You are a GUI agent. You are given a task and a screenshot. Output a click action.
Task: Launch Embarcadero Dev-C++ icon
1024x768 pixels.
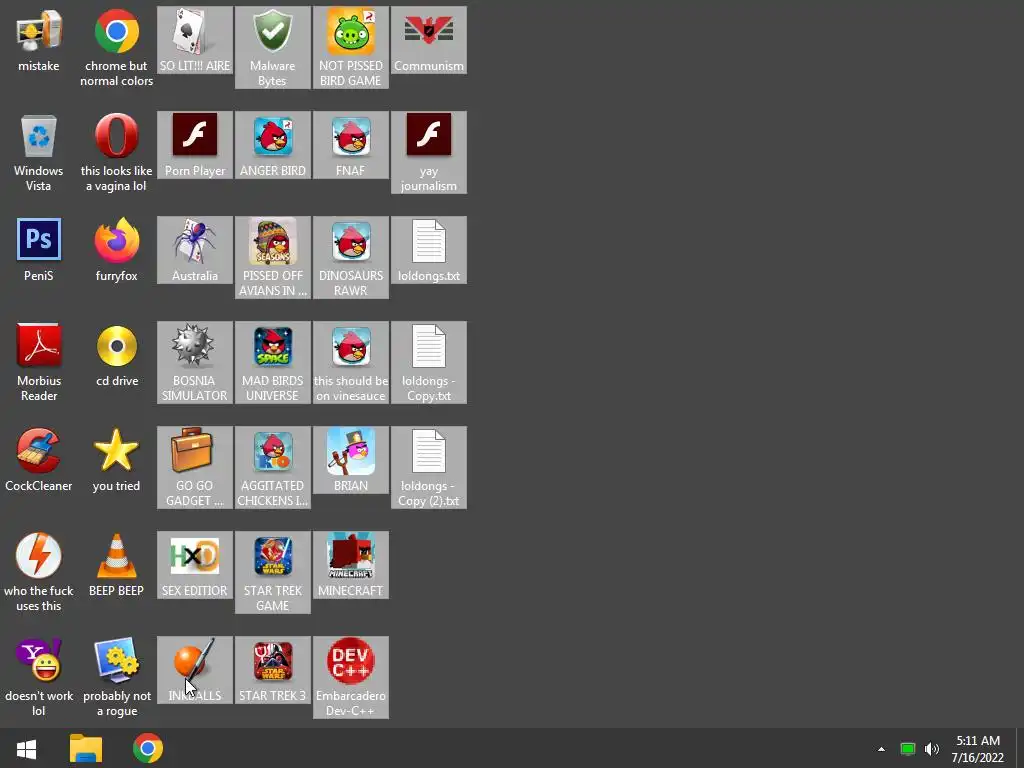click(351, 678)
